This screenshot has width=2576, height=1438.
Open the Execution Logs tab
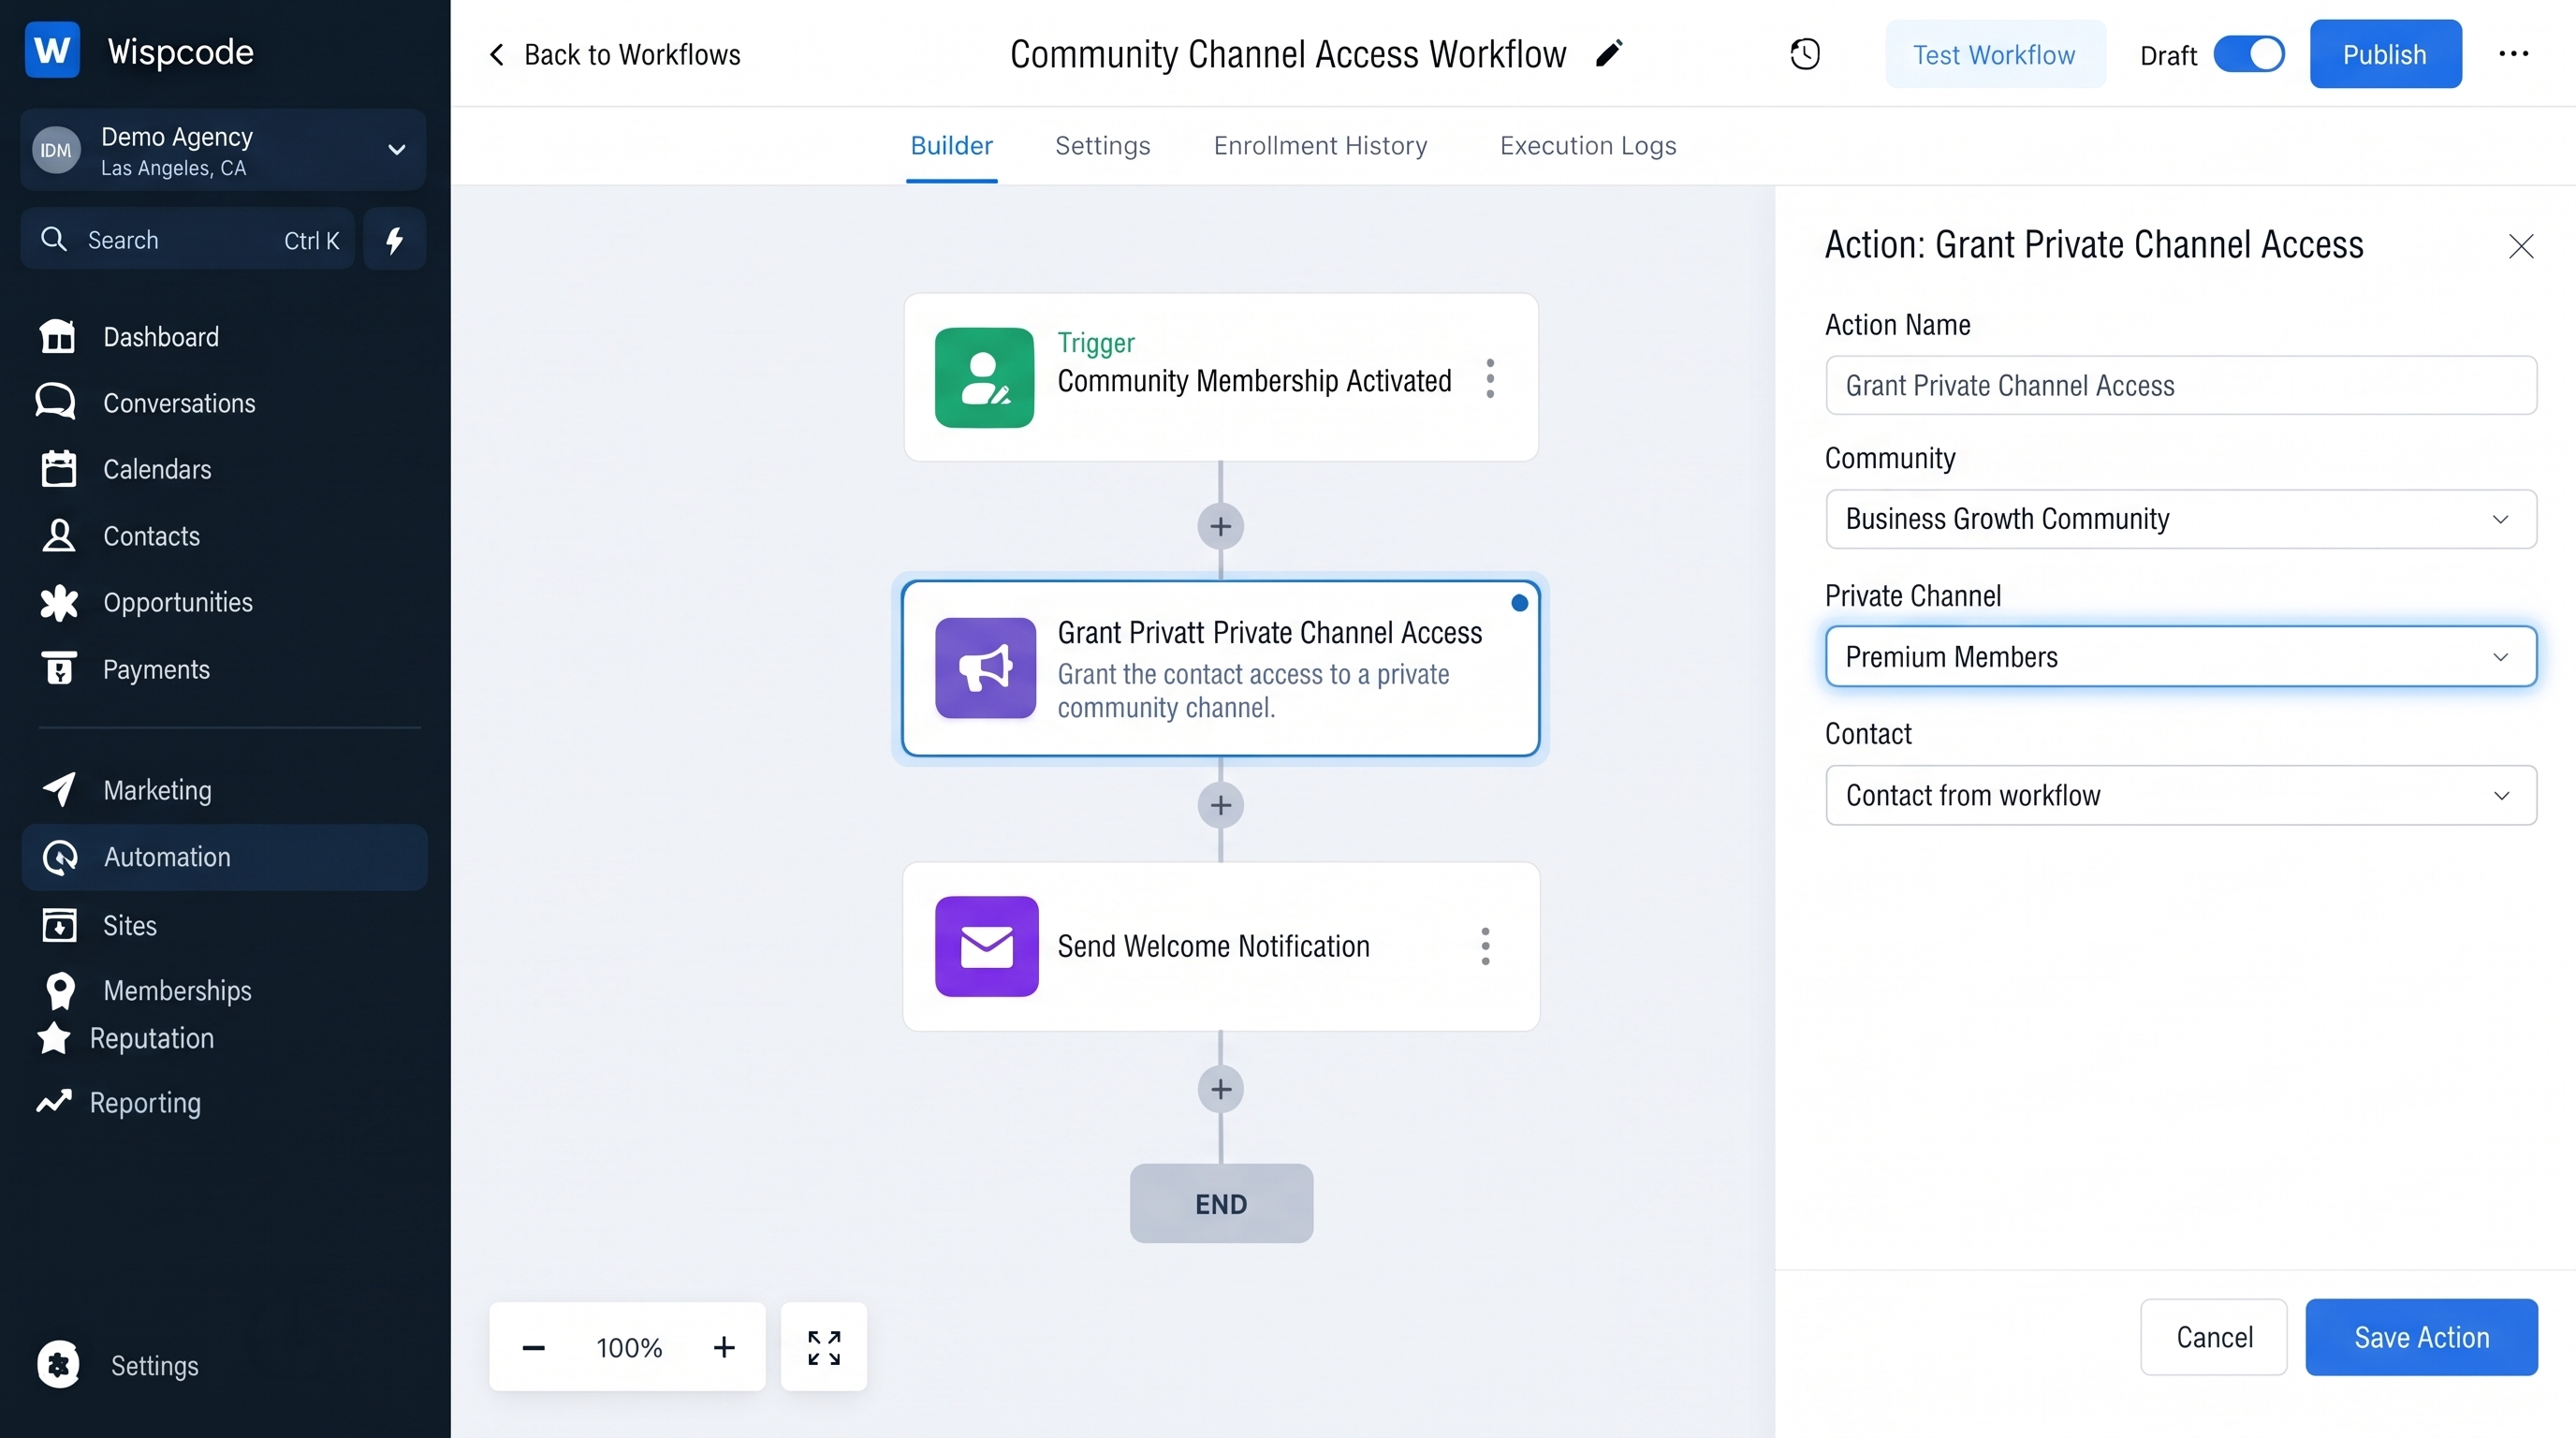coord(1588,146)
